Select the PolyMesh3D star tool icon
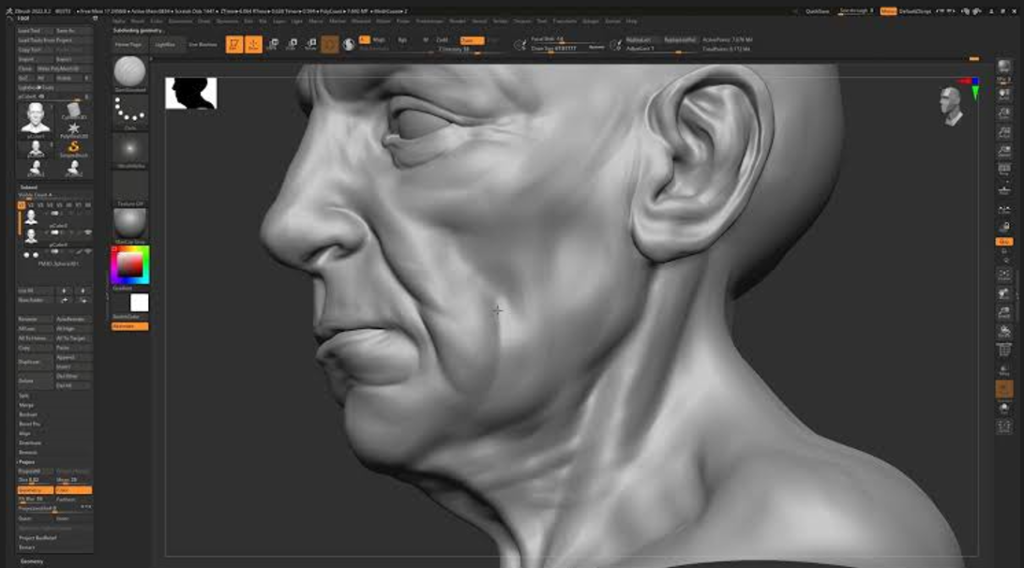Viewport: 1024px width, 568px height. [x=73, y=129]
